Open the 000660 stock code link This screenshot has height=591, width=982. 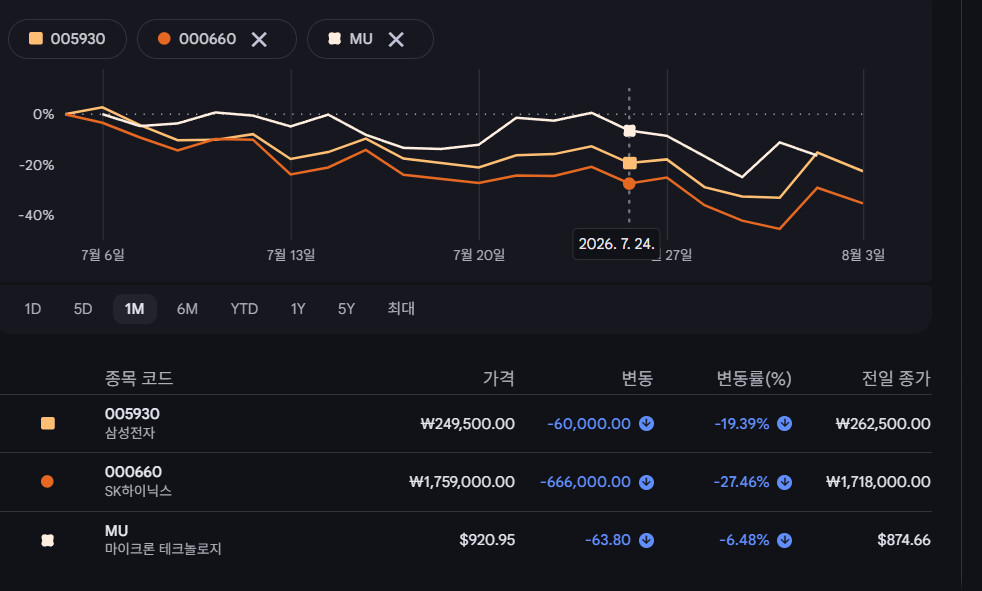pos(133,472)
